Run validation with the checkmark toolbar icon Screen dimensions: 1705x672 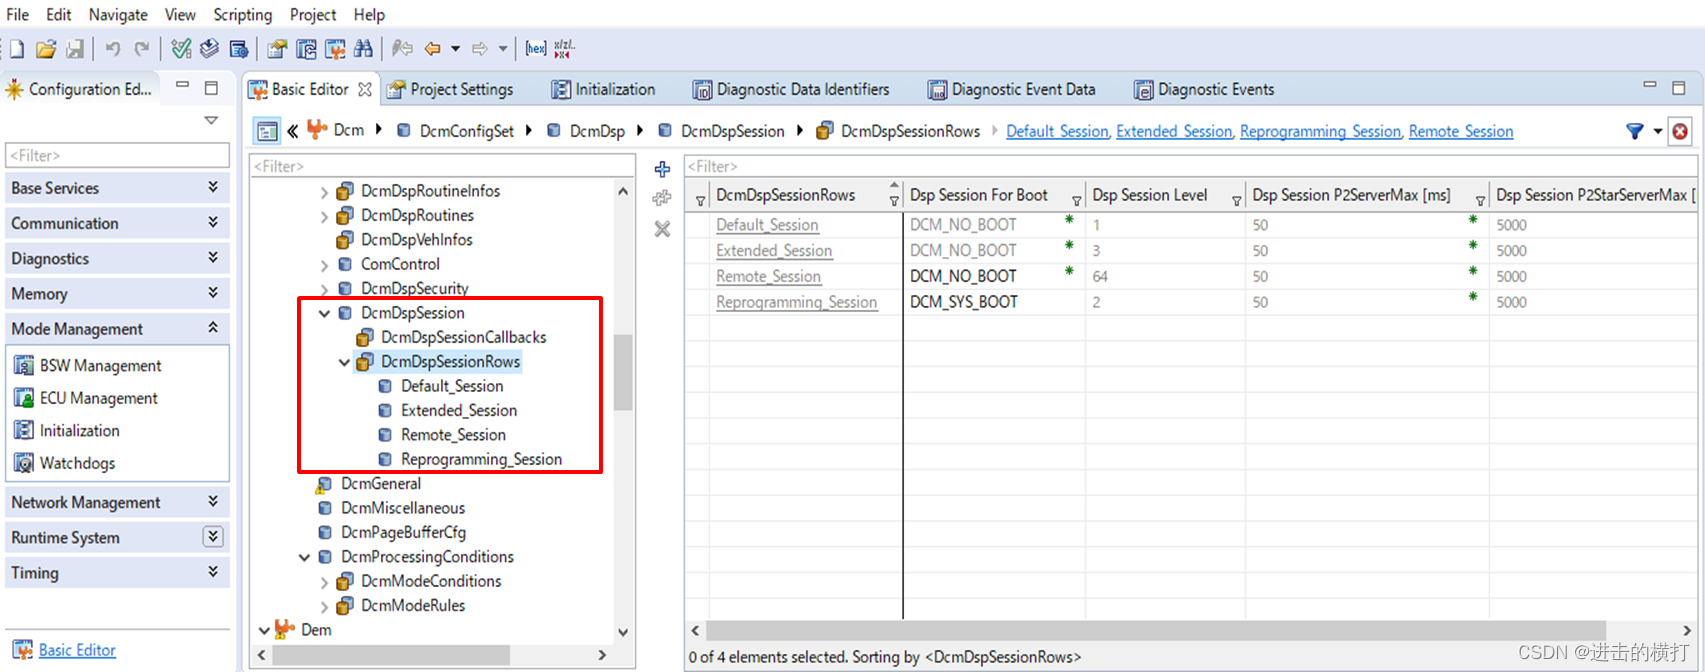click(x=181, y=49)
